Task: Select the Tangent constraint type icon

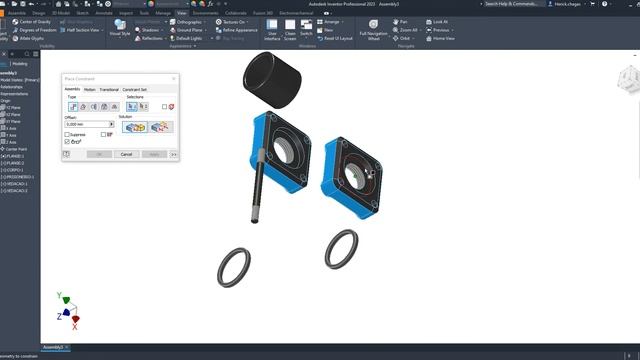Action: [94, 107]
